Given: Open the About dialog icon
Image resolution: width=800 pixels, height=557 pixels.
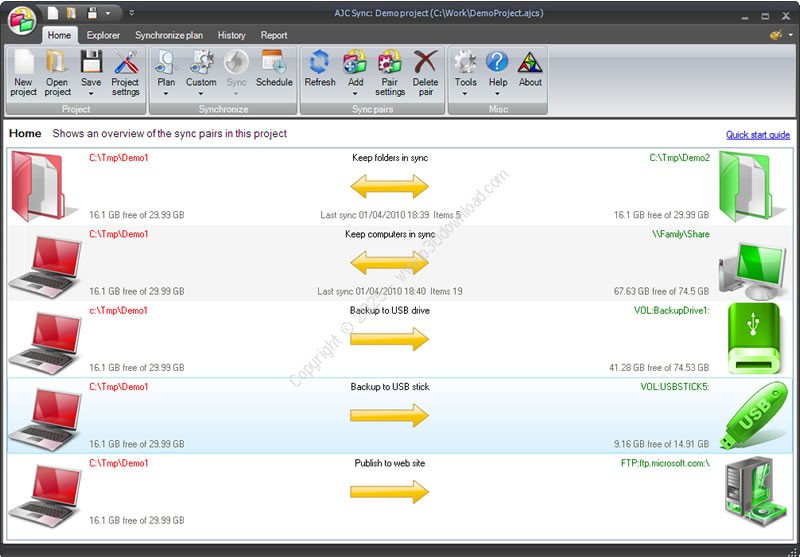Looking at the screenshot, I should coord(530,64).
